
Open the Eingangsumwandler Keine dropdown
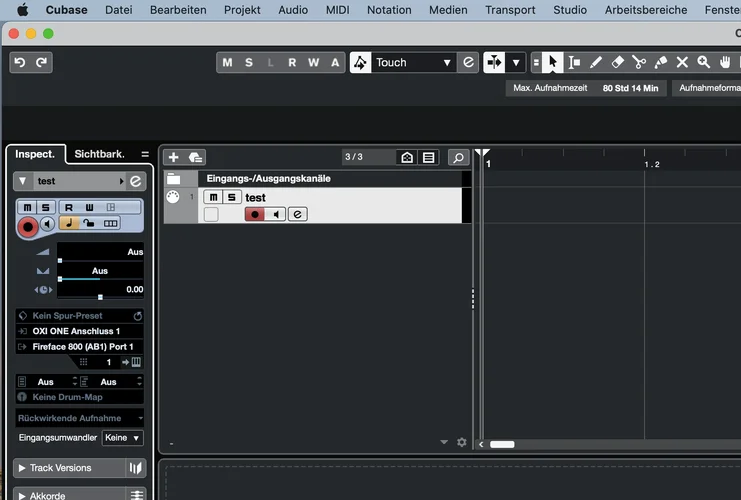pos(123,438)
